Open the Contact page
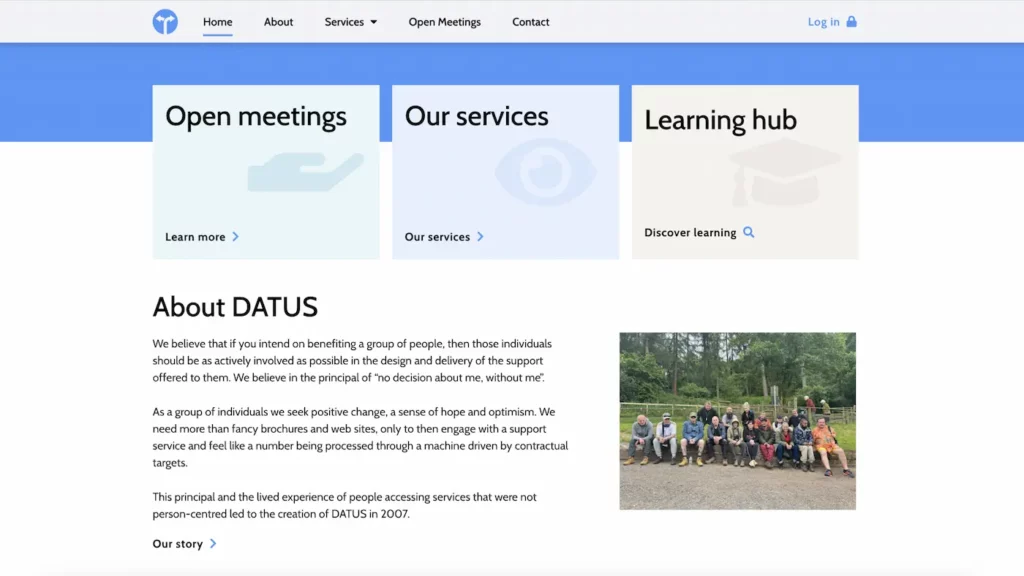The height and width of the screenshot is (576, 1024). click(530, 22)
